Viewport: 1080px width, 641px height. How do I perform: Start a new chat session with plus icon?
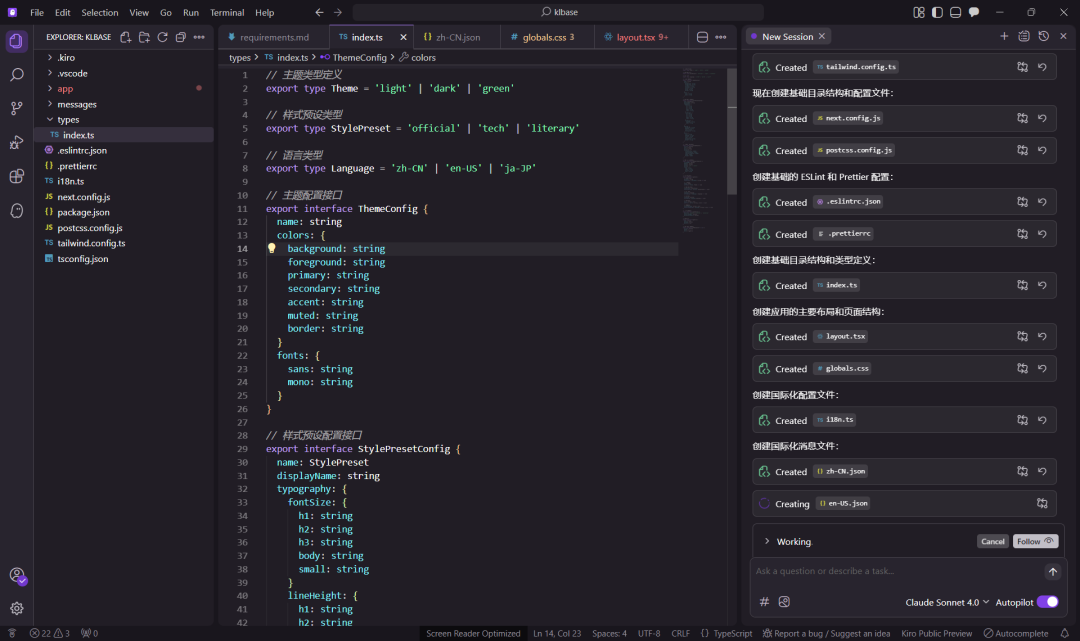click(1004, 36)
